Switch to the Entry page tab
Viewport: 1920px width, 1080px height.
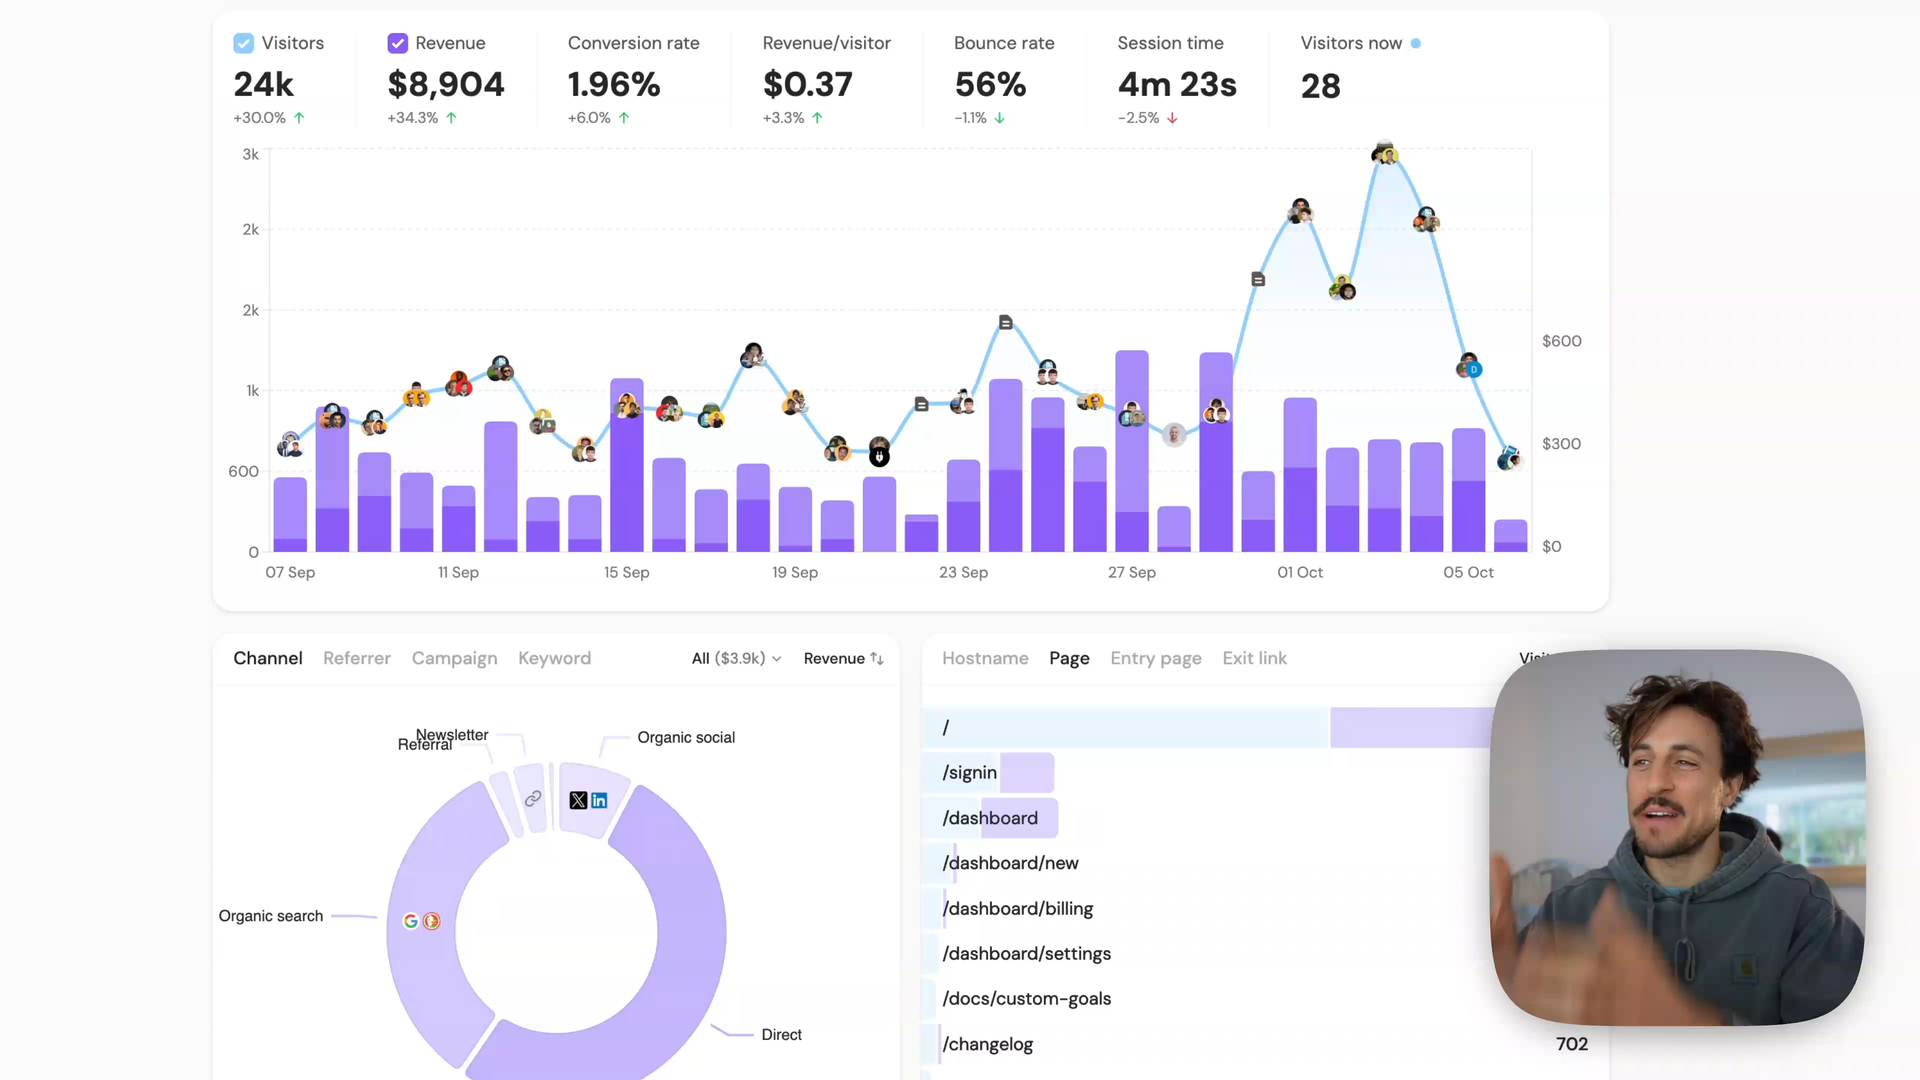click(x=1156, y=658)
